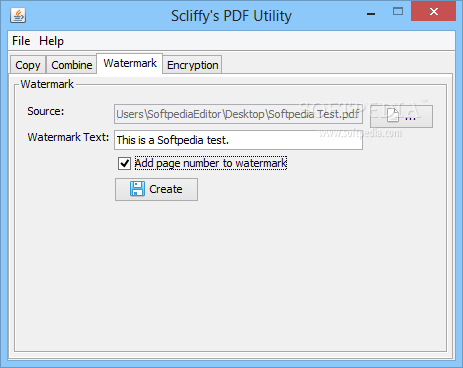This screenshot has width=463, height=368.
Task: Click the 'Watermark Text:' label
Action: tap(68, 137)
